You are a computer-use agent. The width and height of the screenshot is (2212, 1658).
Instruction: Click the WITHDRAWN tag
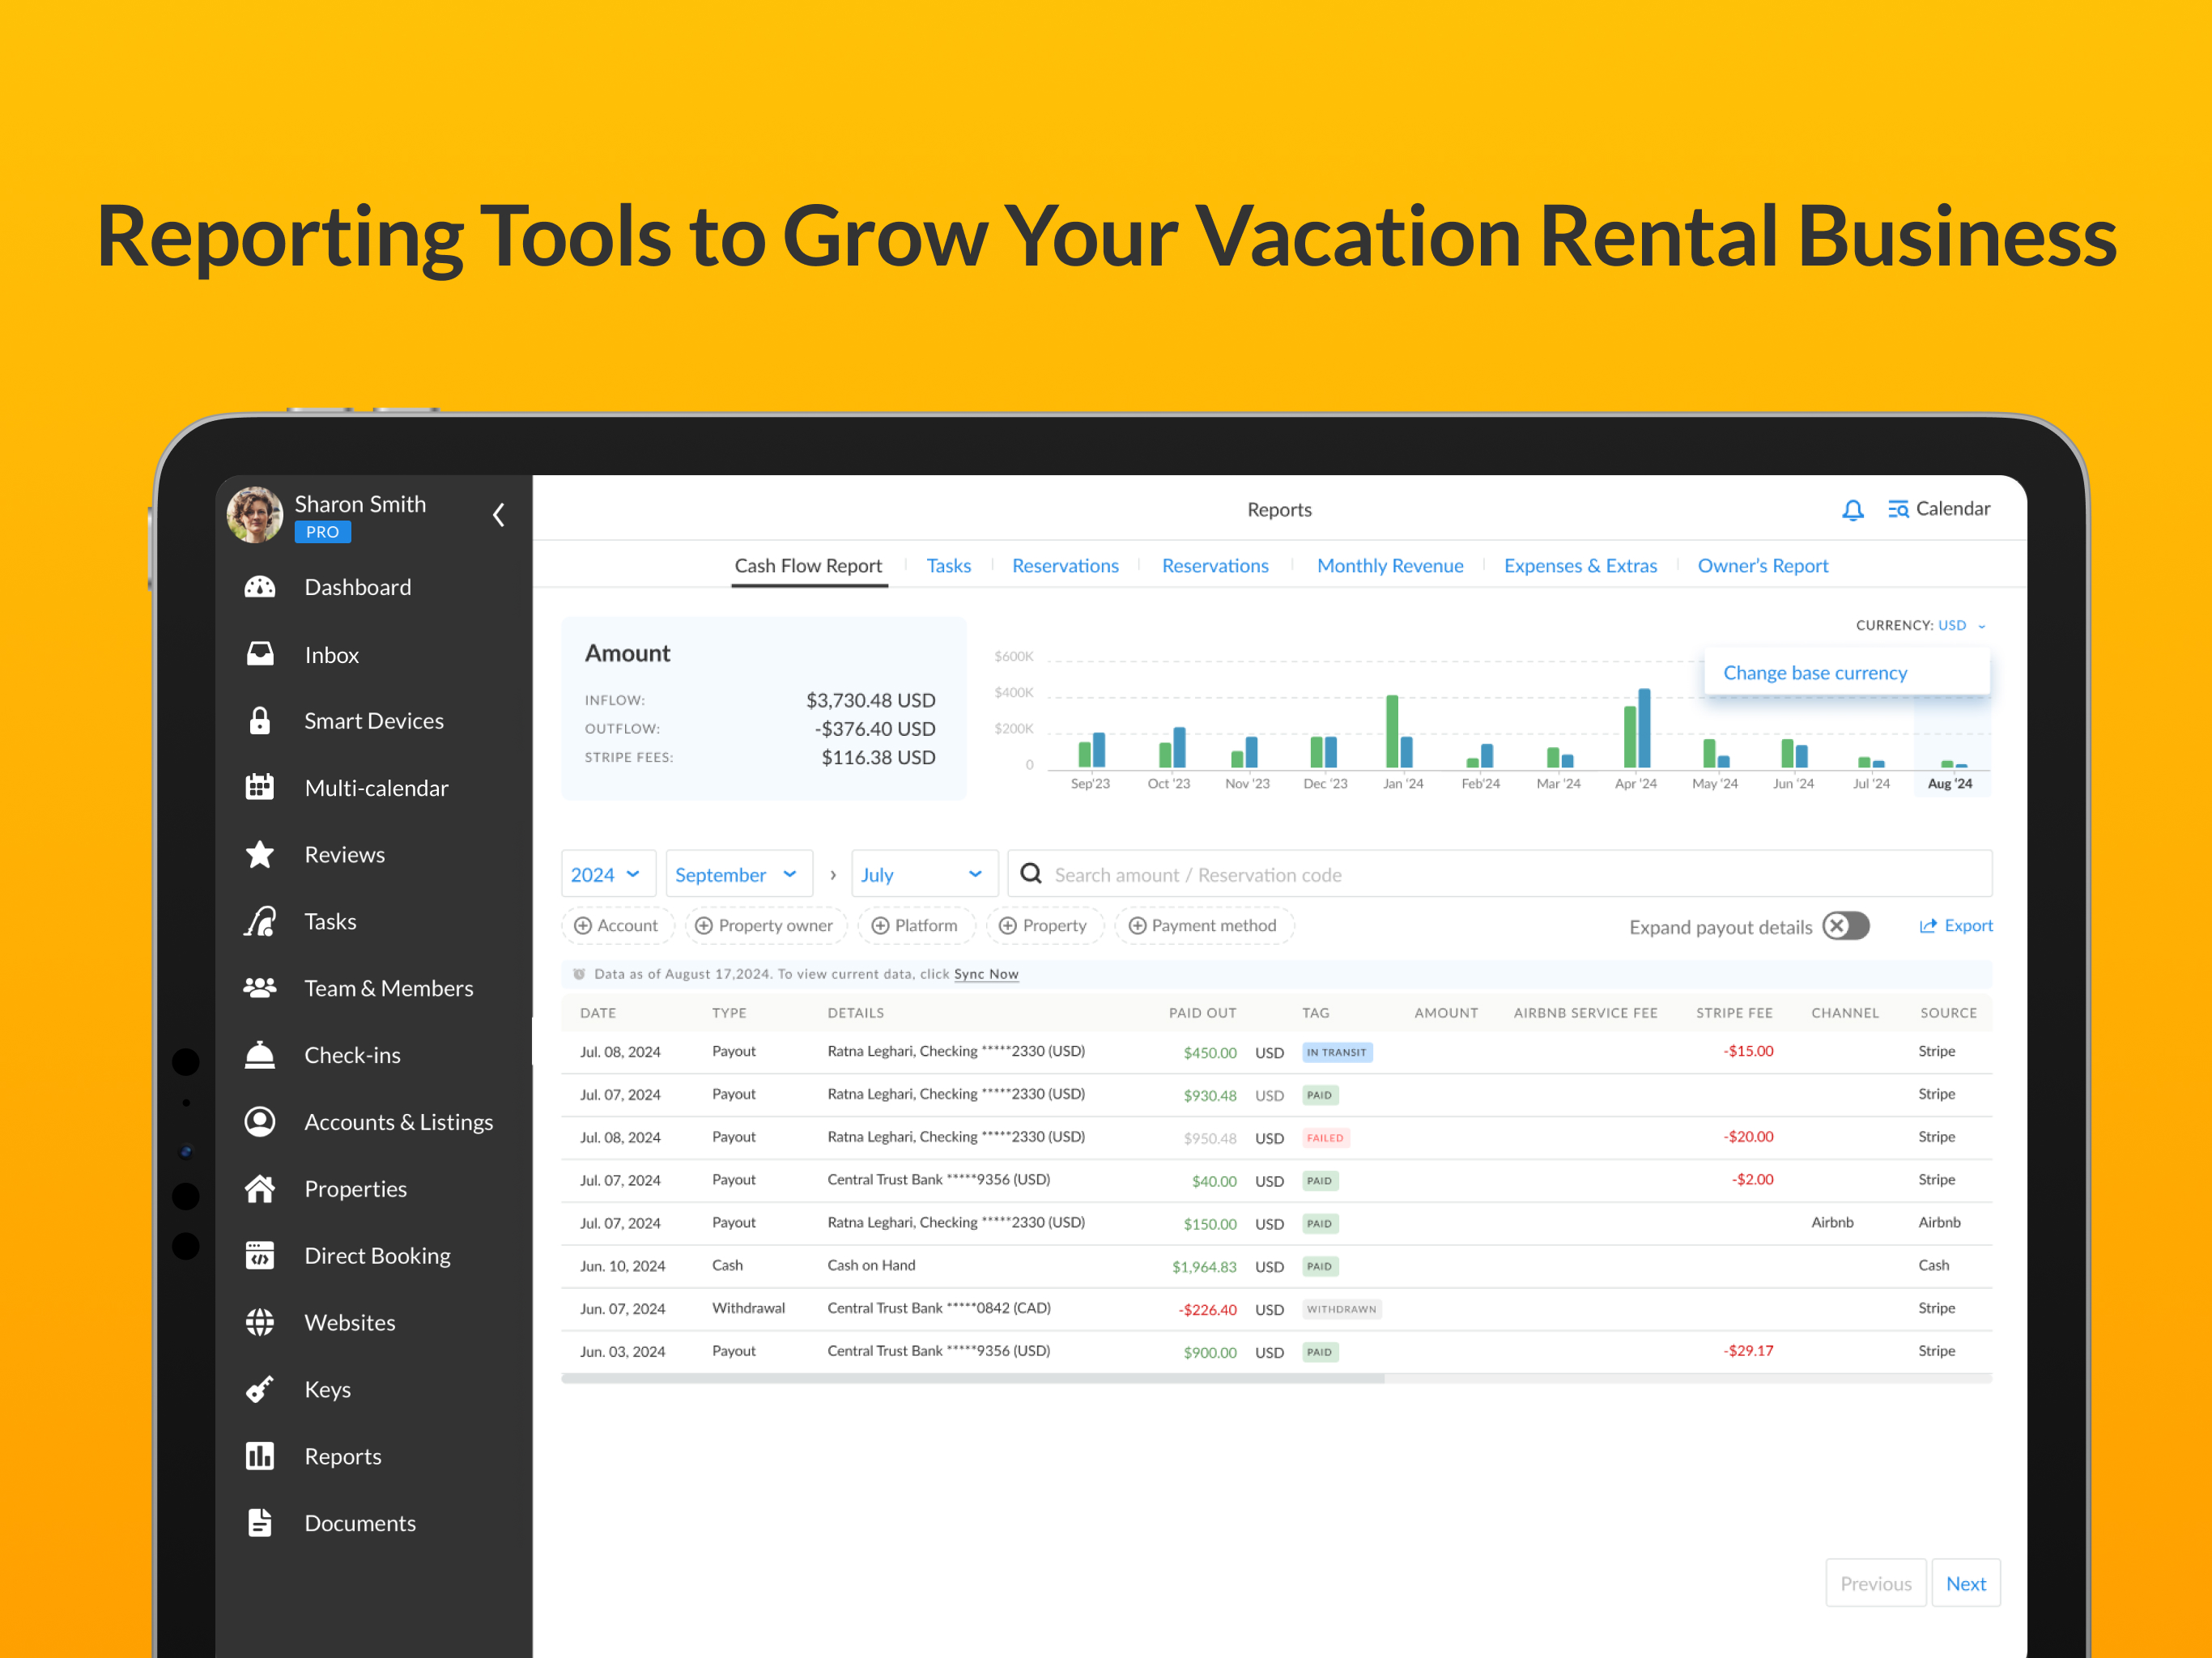click(1342, 1309)
